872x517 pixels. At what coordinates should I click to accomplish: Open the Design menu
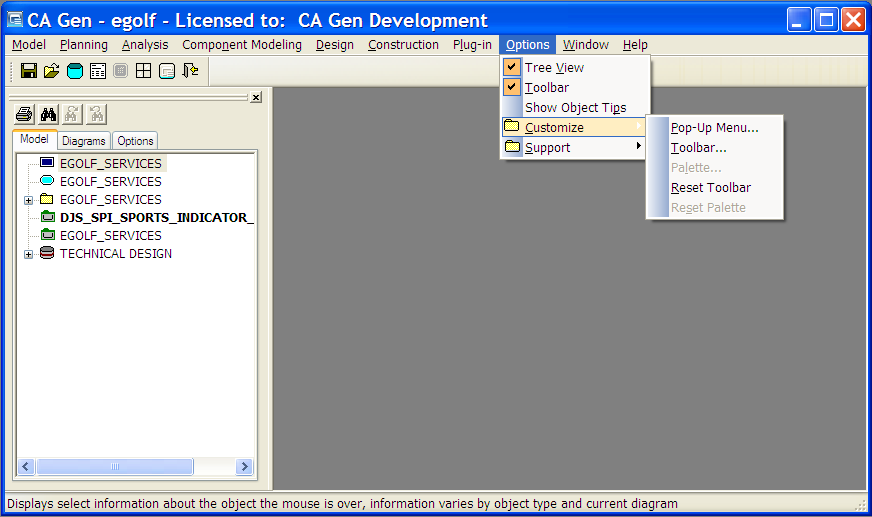coord(335,44)
